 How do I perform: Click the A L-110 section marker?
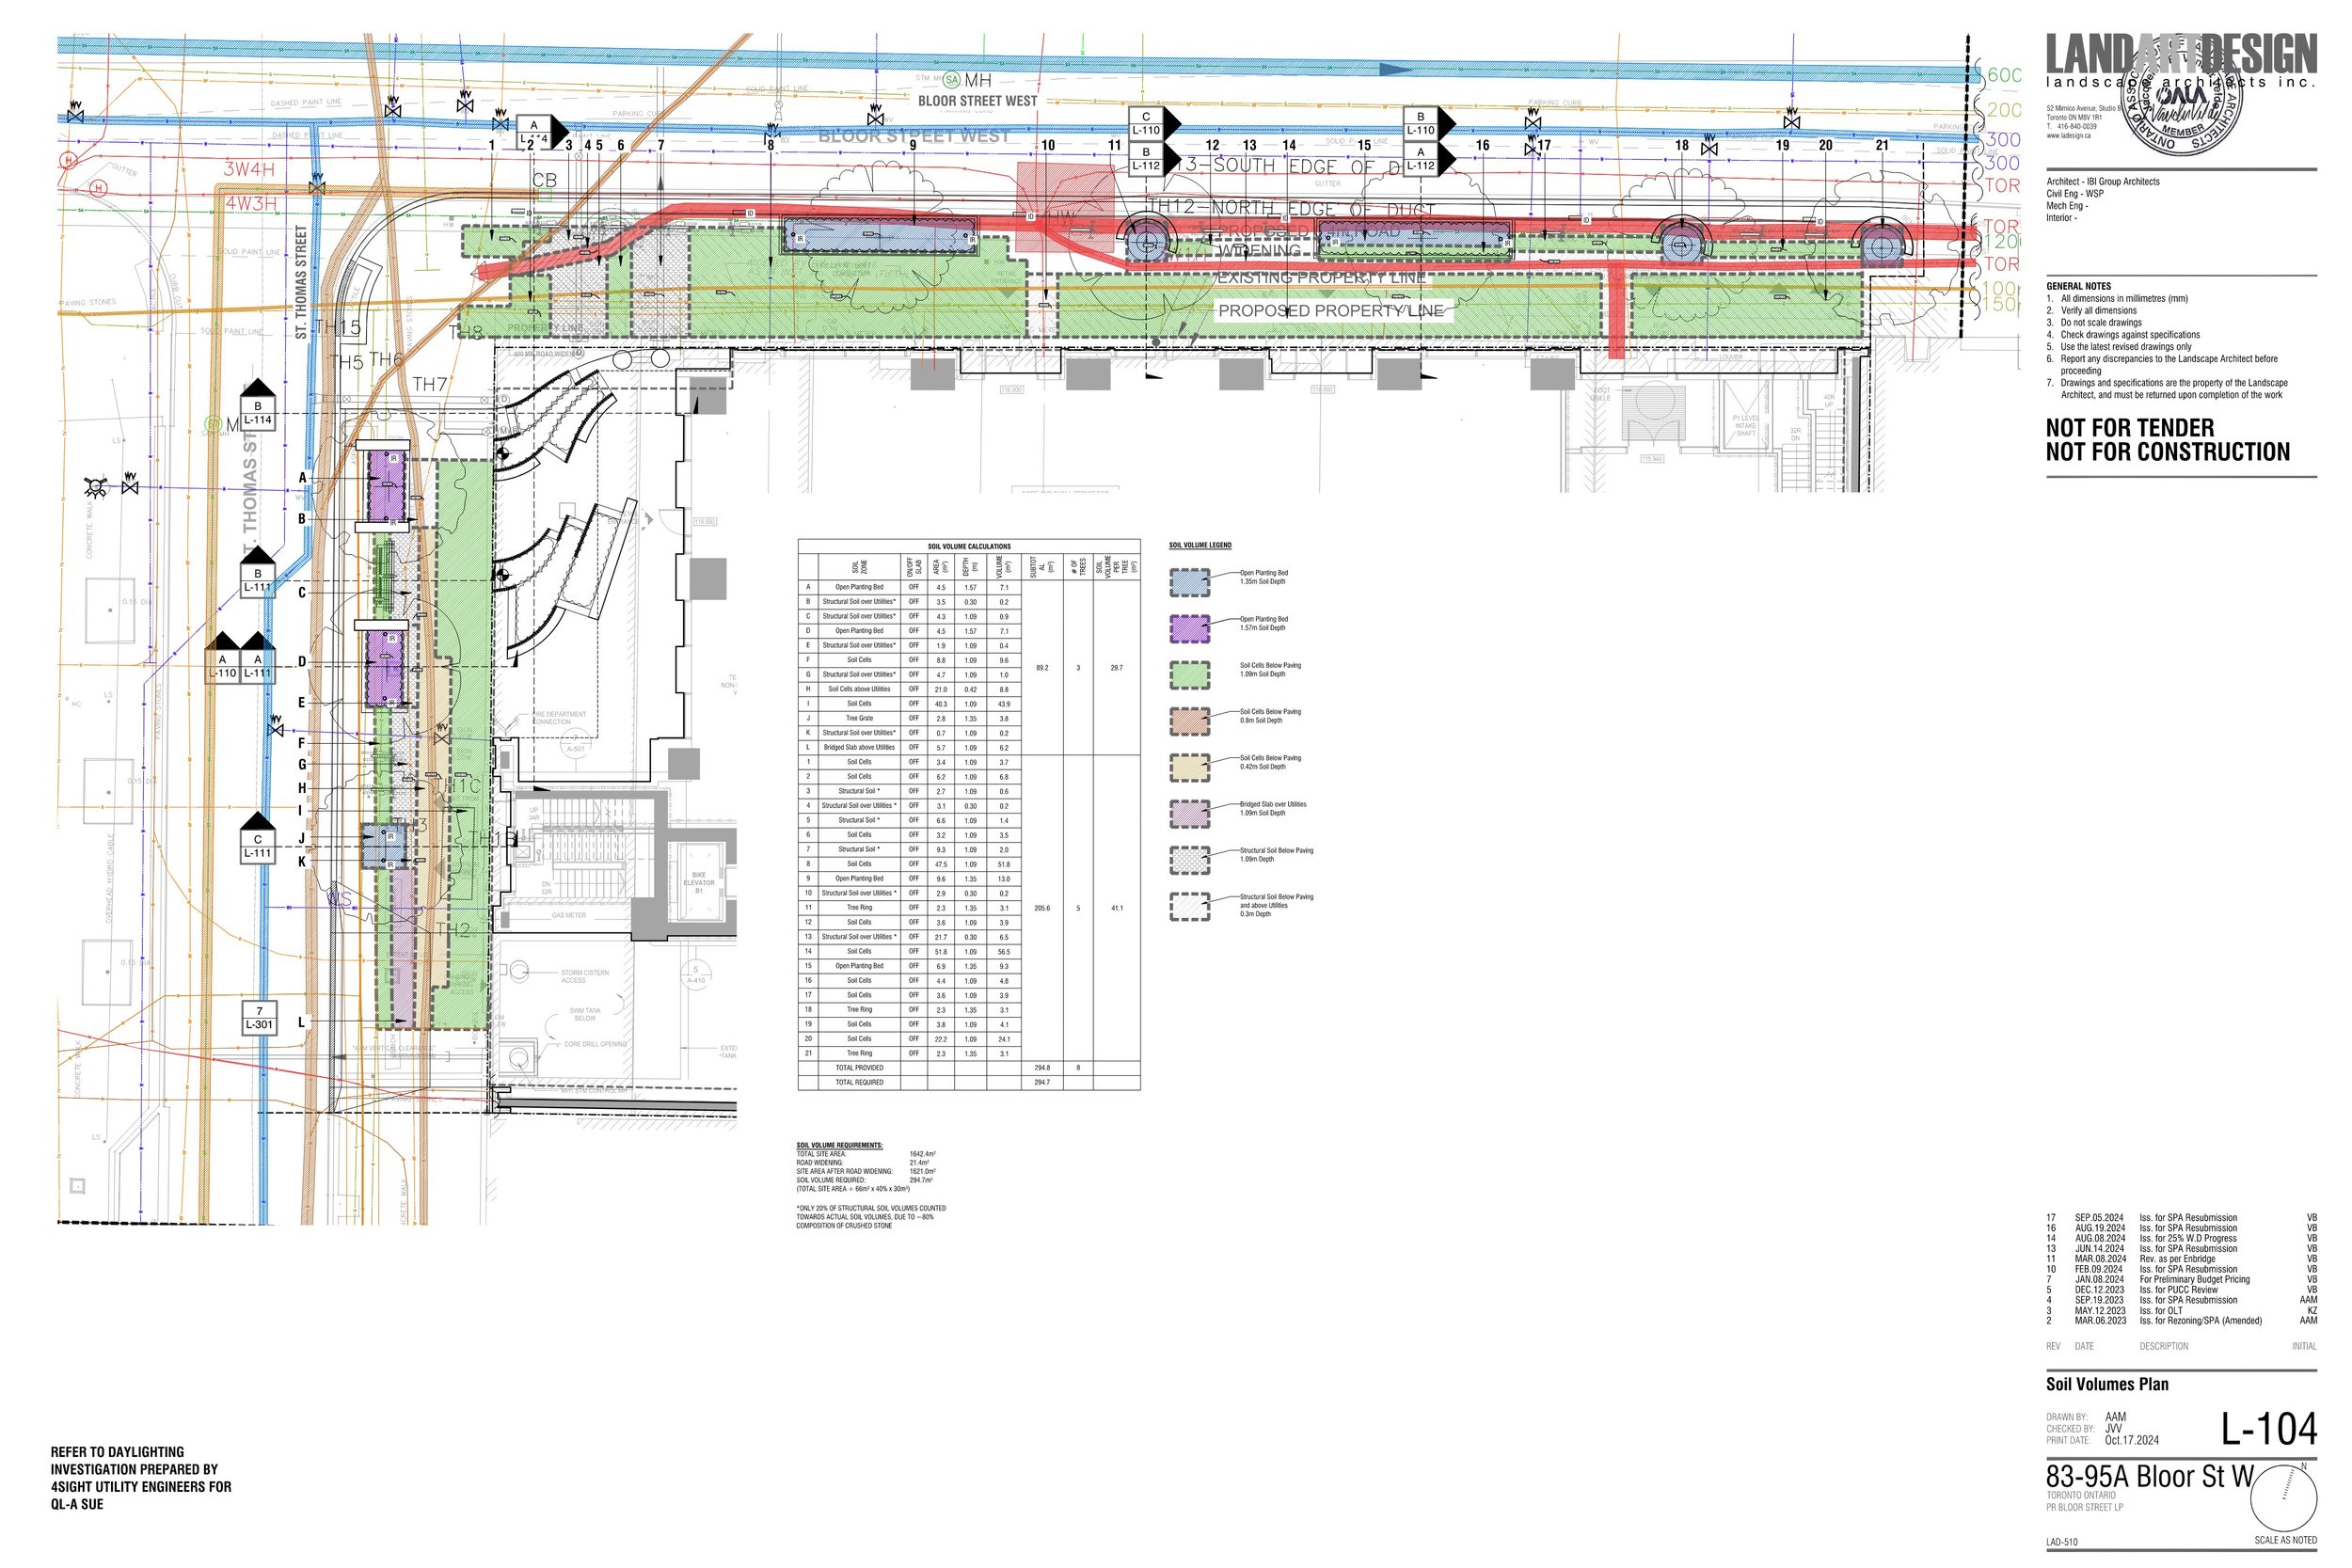223,659
